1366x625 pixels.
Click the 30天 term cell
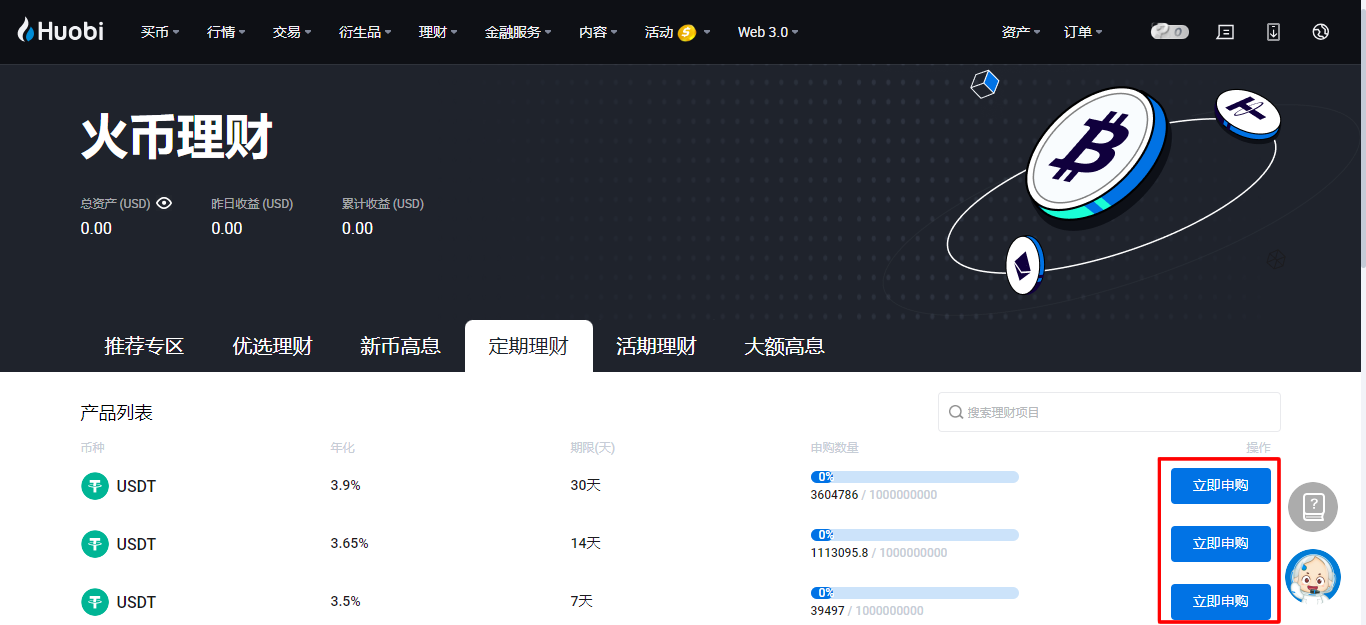coord(586,485)
